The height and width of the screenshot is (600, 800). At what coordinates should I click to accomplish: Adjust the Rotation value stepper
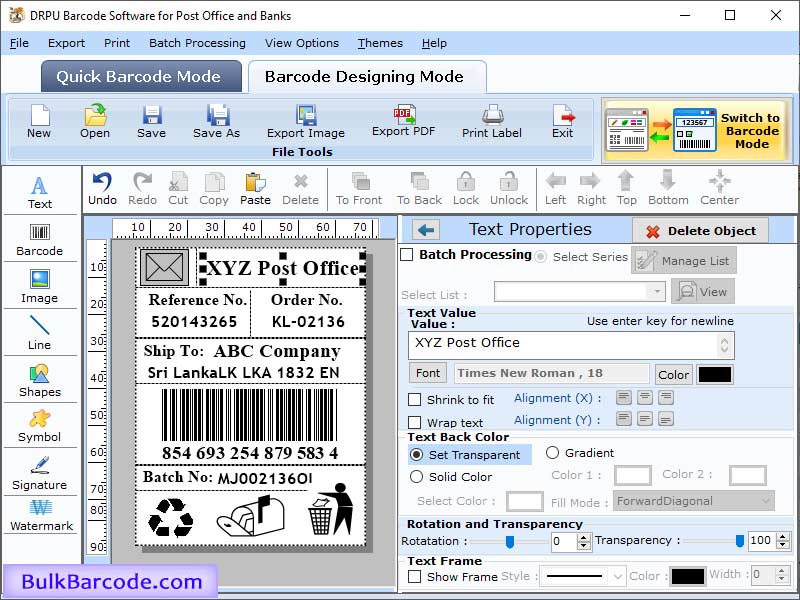click(584, 541)
